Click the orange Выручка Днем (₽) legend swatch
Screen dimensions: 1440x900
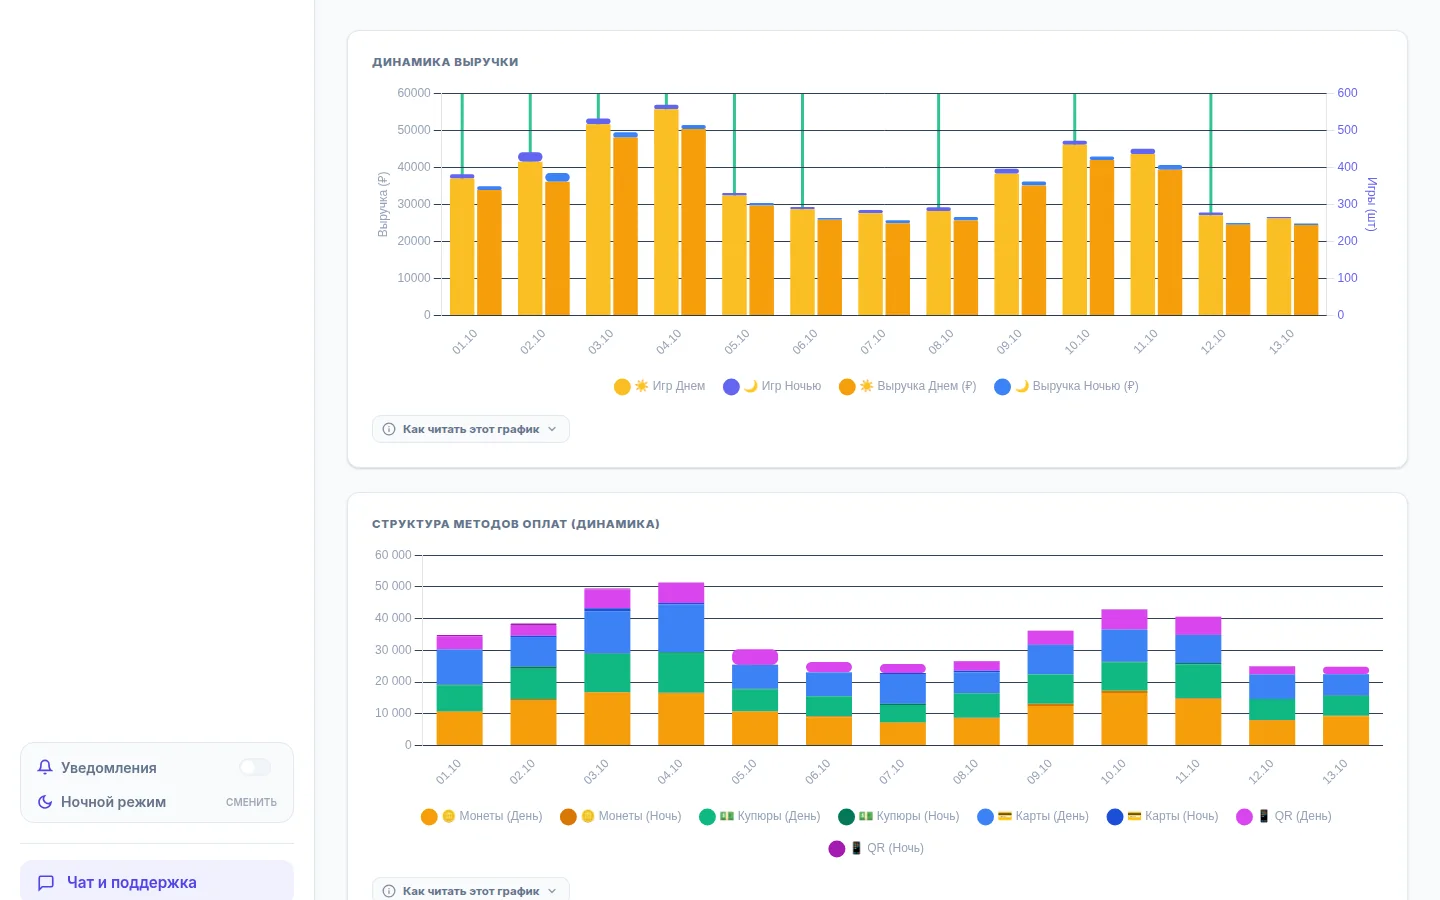847,387
